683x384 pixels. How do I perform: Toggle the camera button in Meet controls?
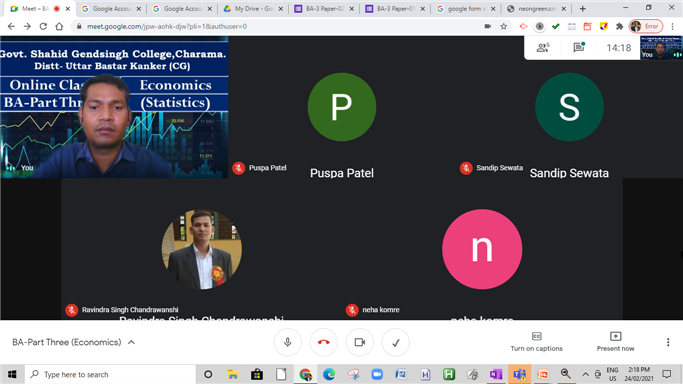pos(360,342)
